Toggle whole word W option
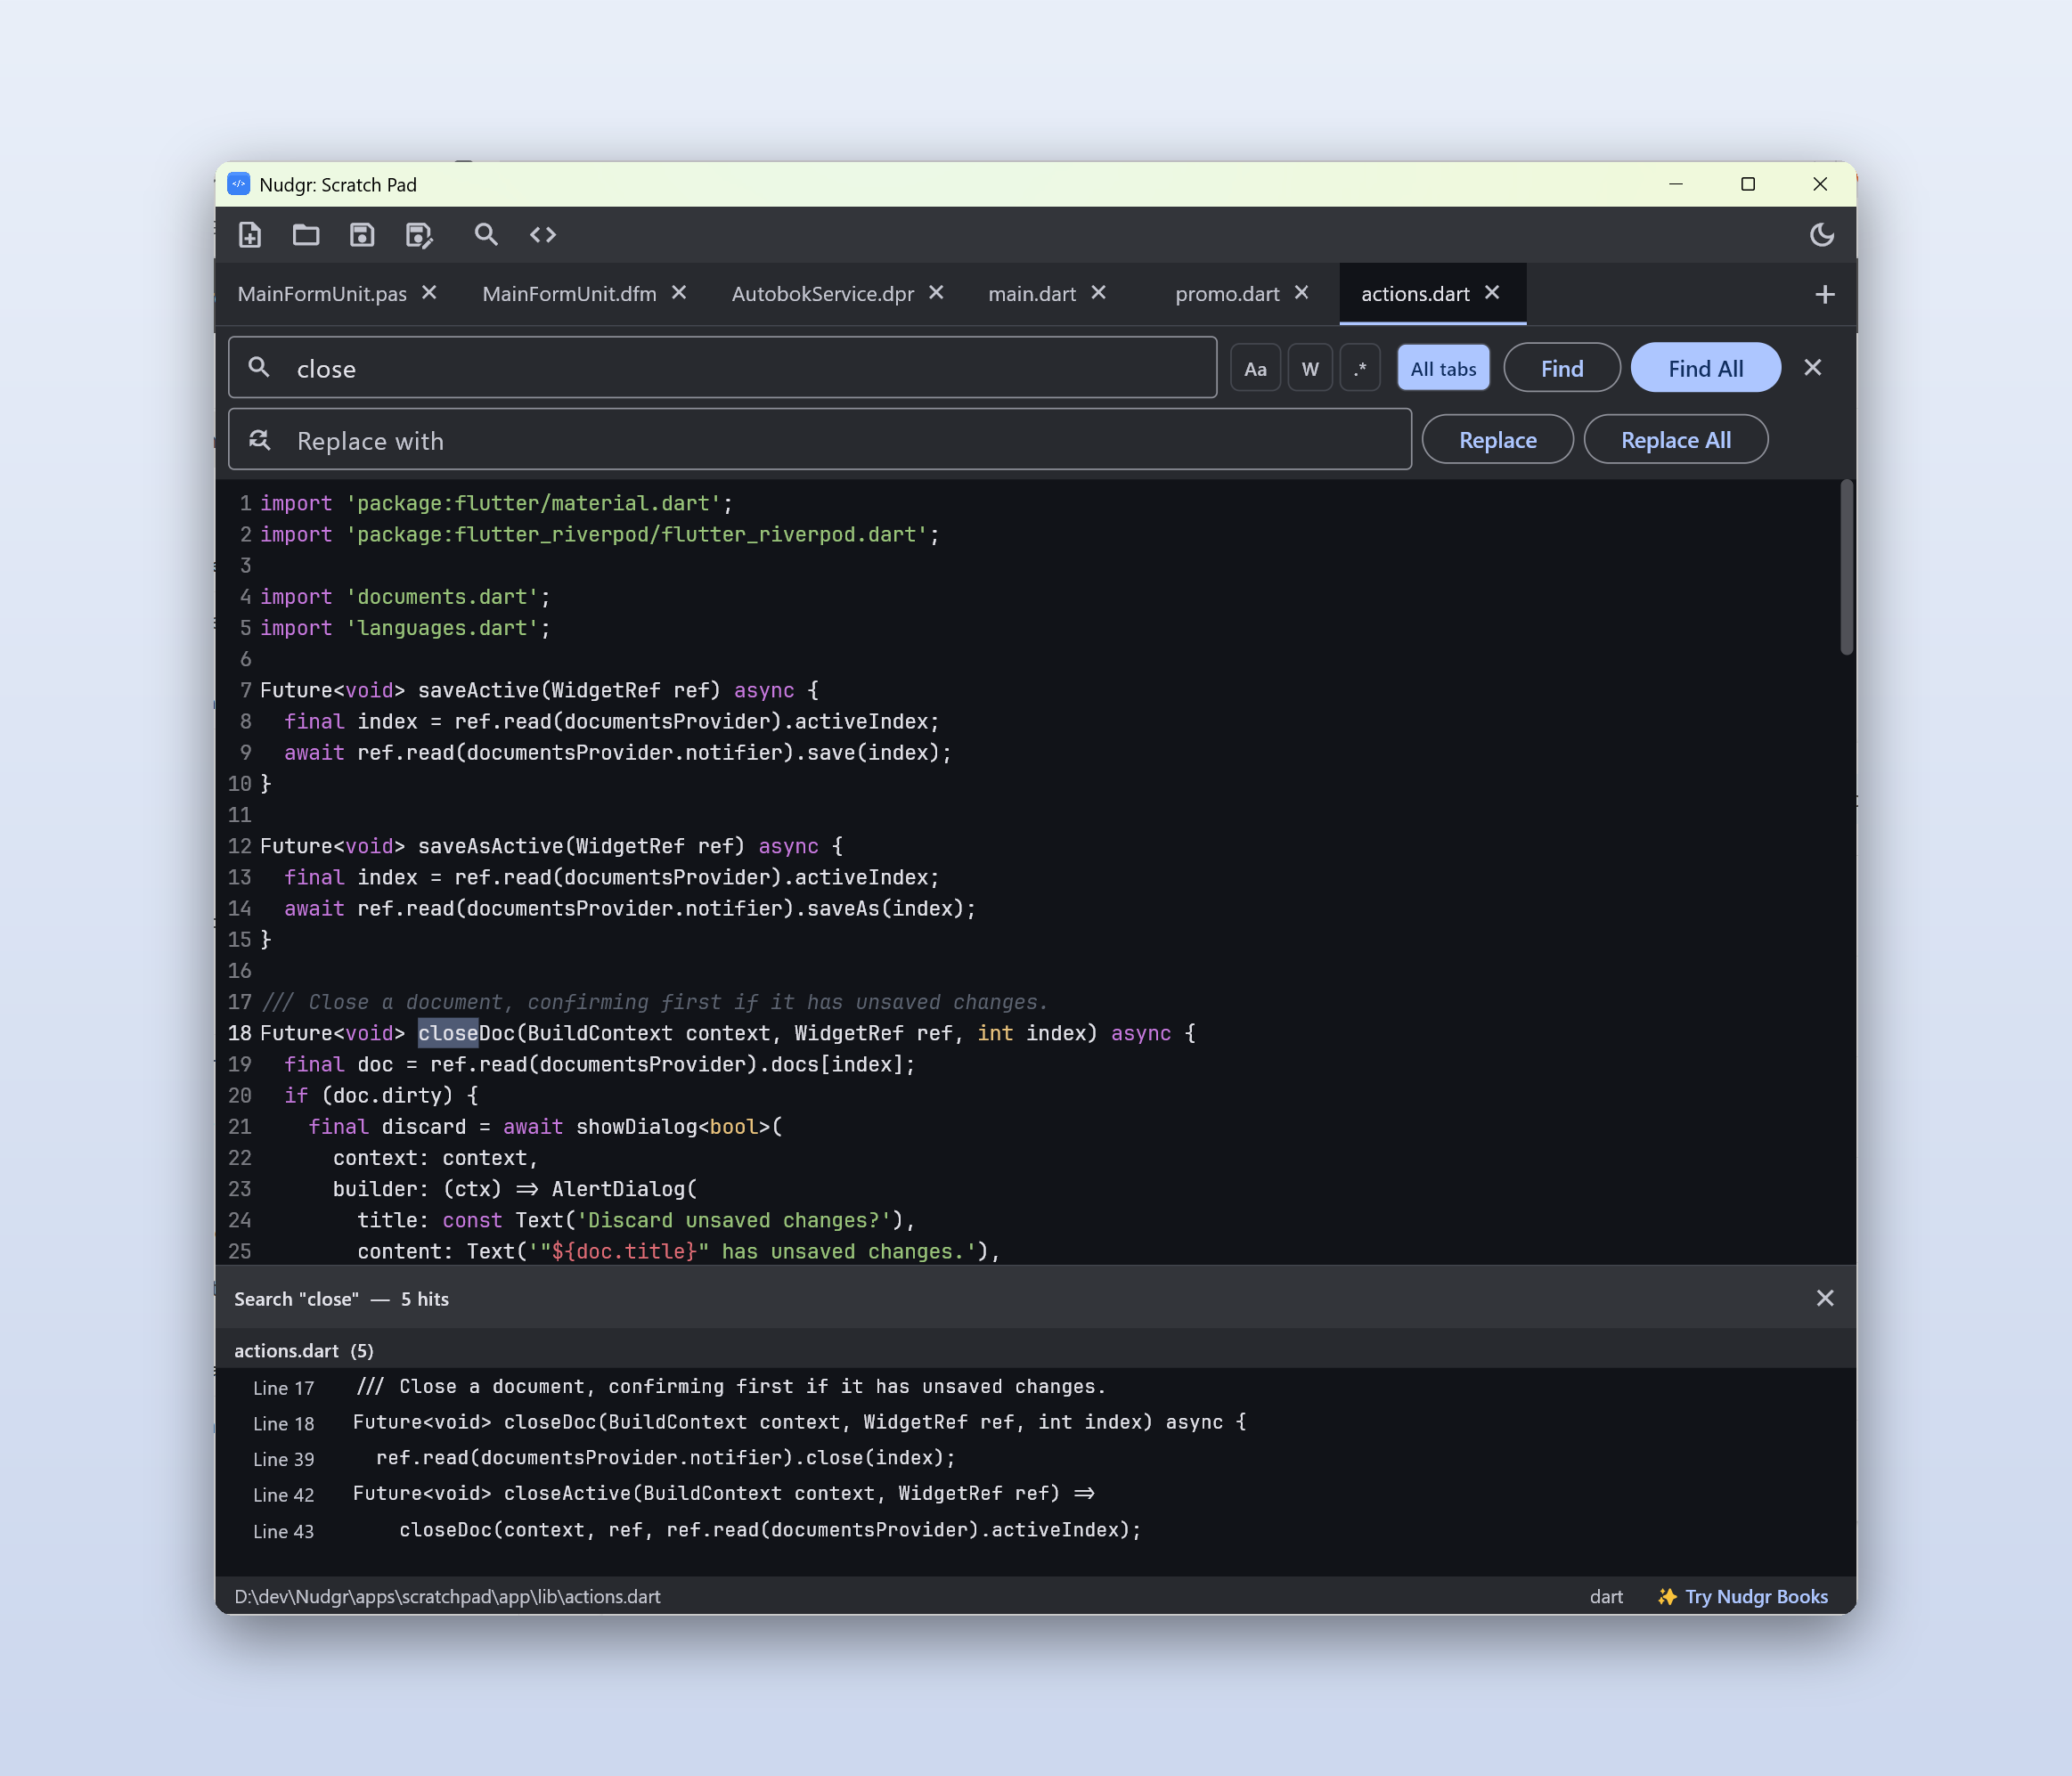 tap(1310, 368)
